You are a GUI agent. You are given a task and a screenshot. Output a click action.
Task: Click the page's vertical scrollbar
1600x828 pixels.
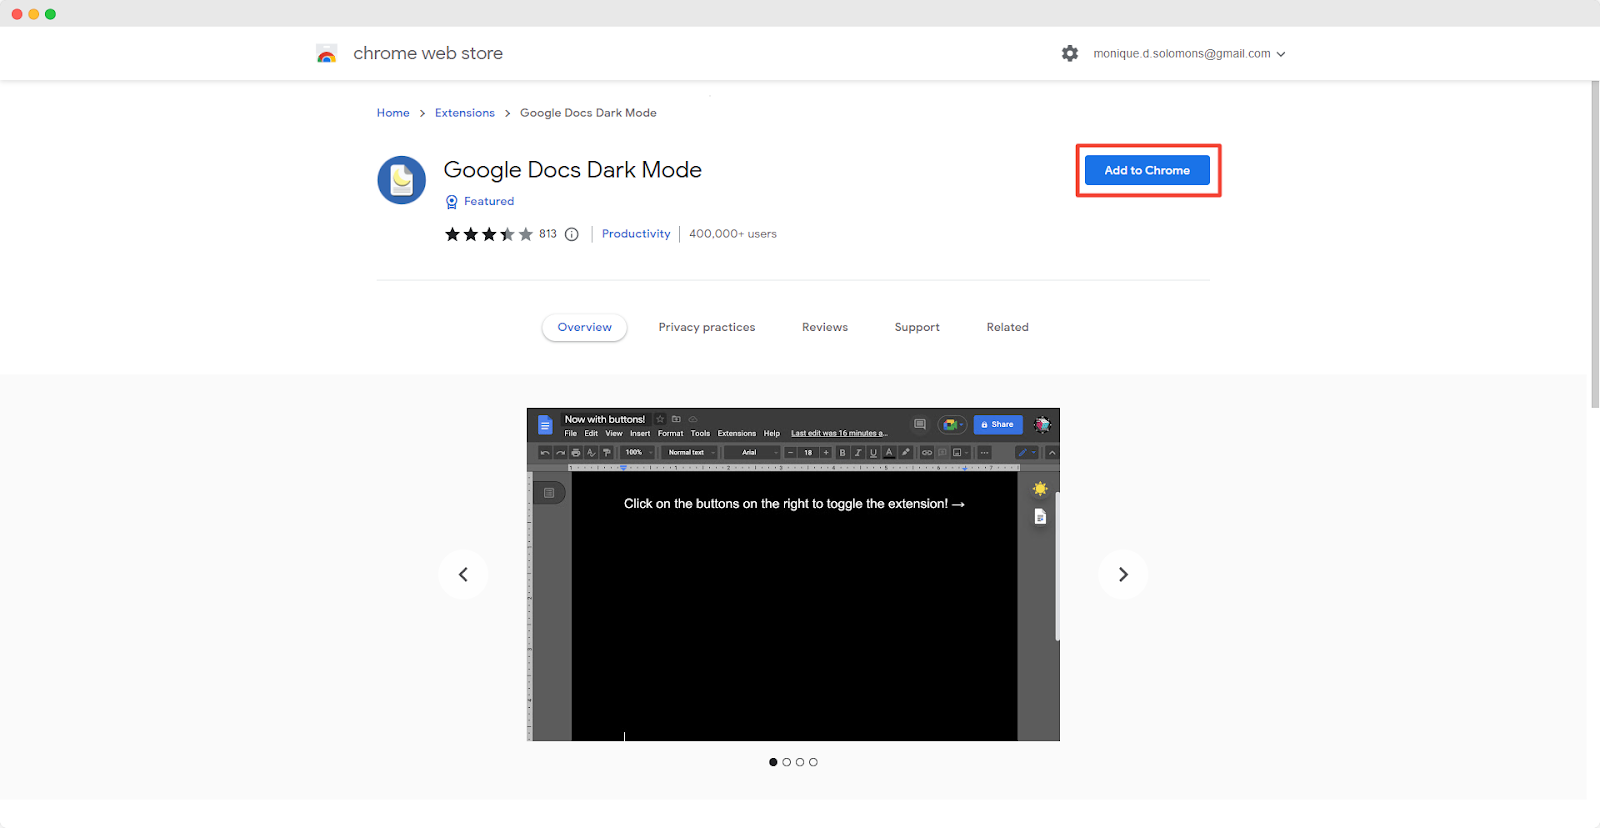[1594, 245]
